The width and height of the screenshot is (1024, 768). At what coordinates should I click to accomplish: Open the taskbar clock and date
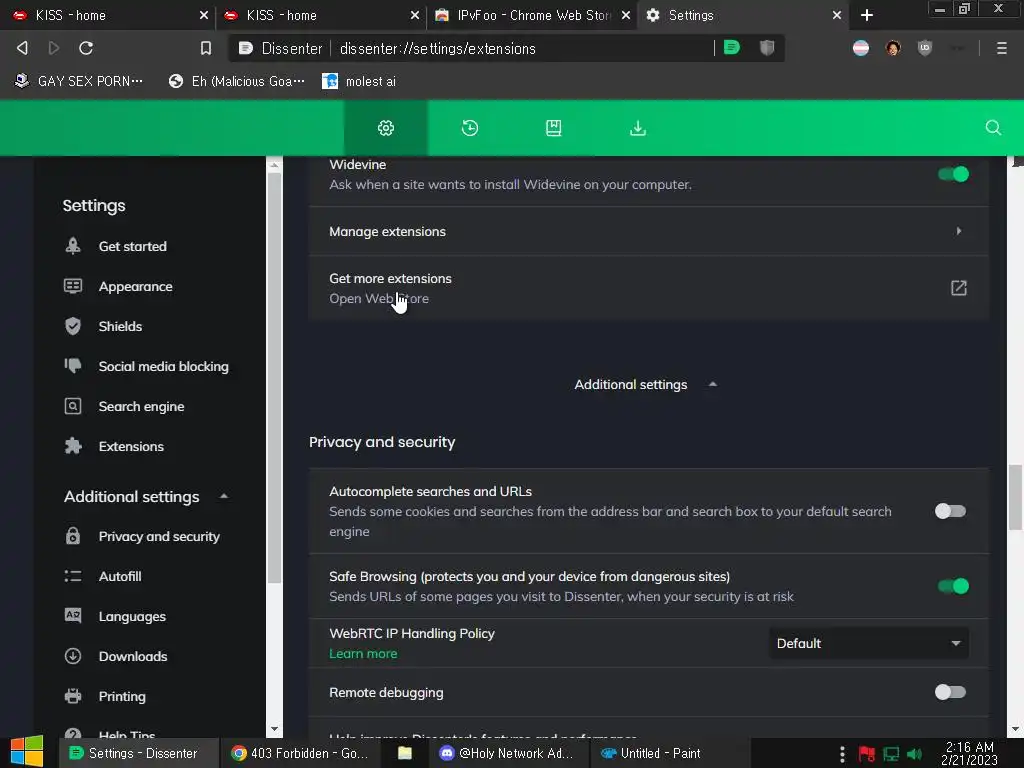point(969,753)
